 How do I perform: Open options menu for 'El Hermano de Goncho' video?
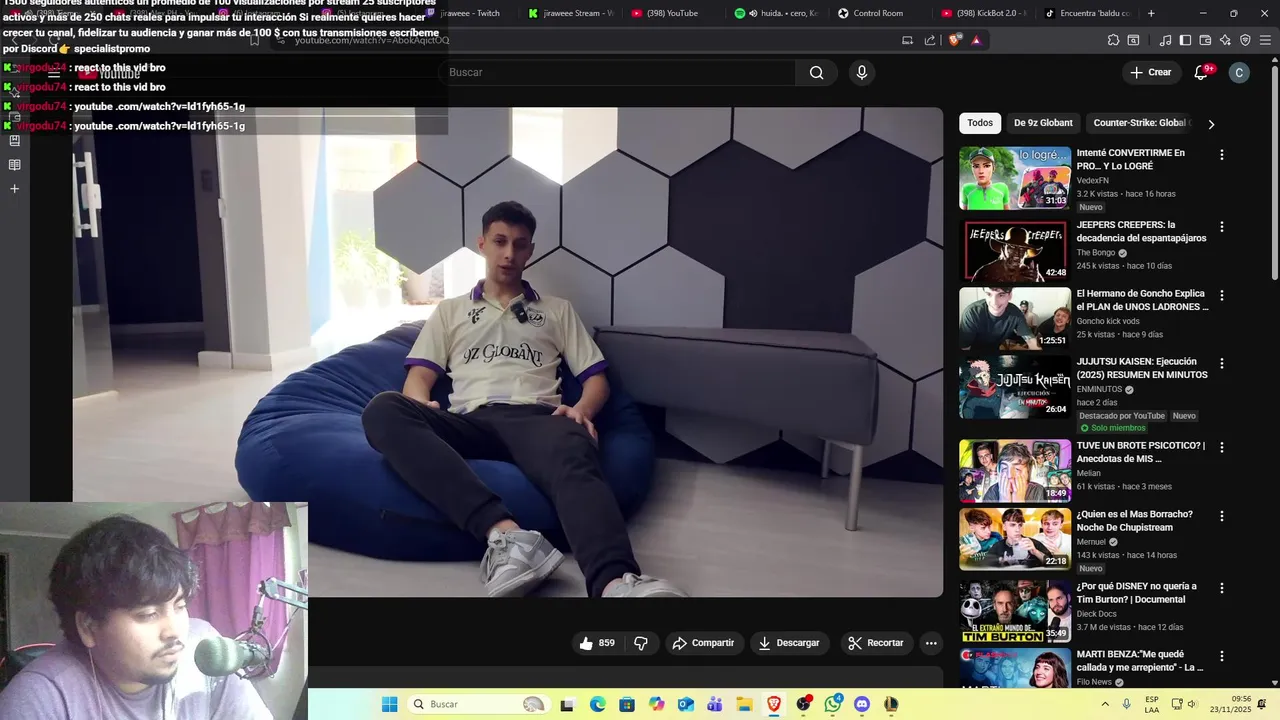(x=1221, y=296)
